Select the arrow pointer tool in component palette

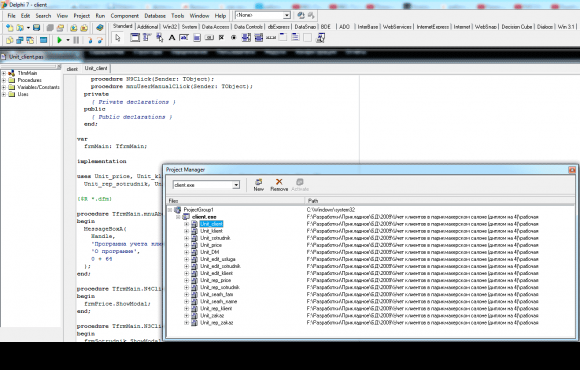point(118,38)
